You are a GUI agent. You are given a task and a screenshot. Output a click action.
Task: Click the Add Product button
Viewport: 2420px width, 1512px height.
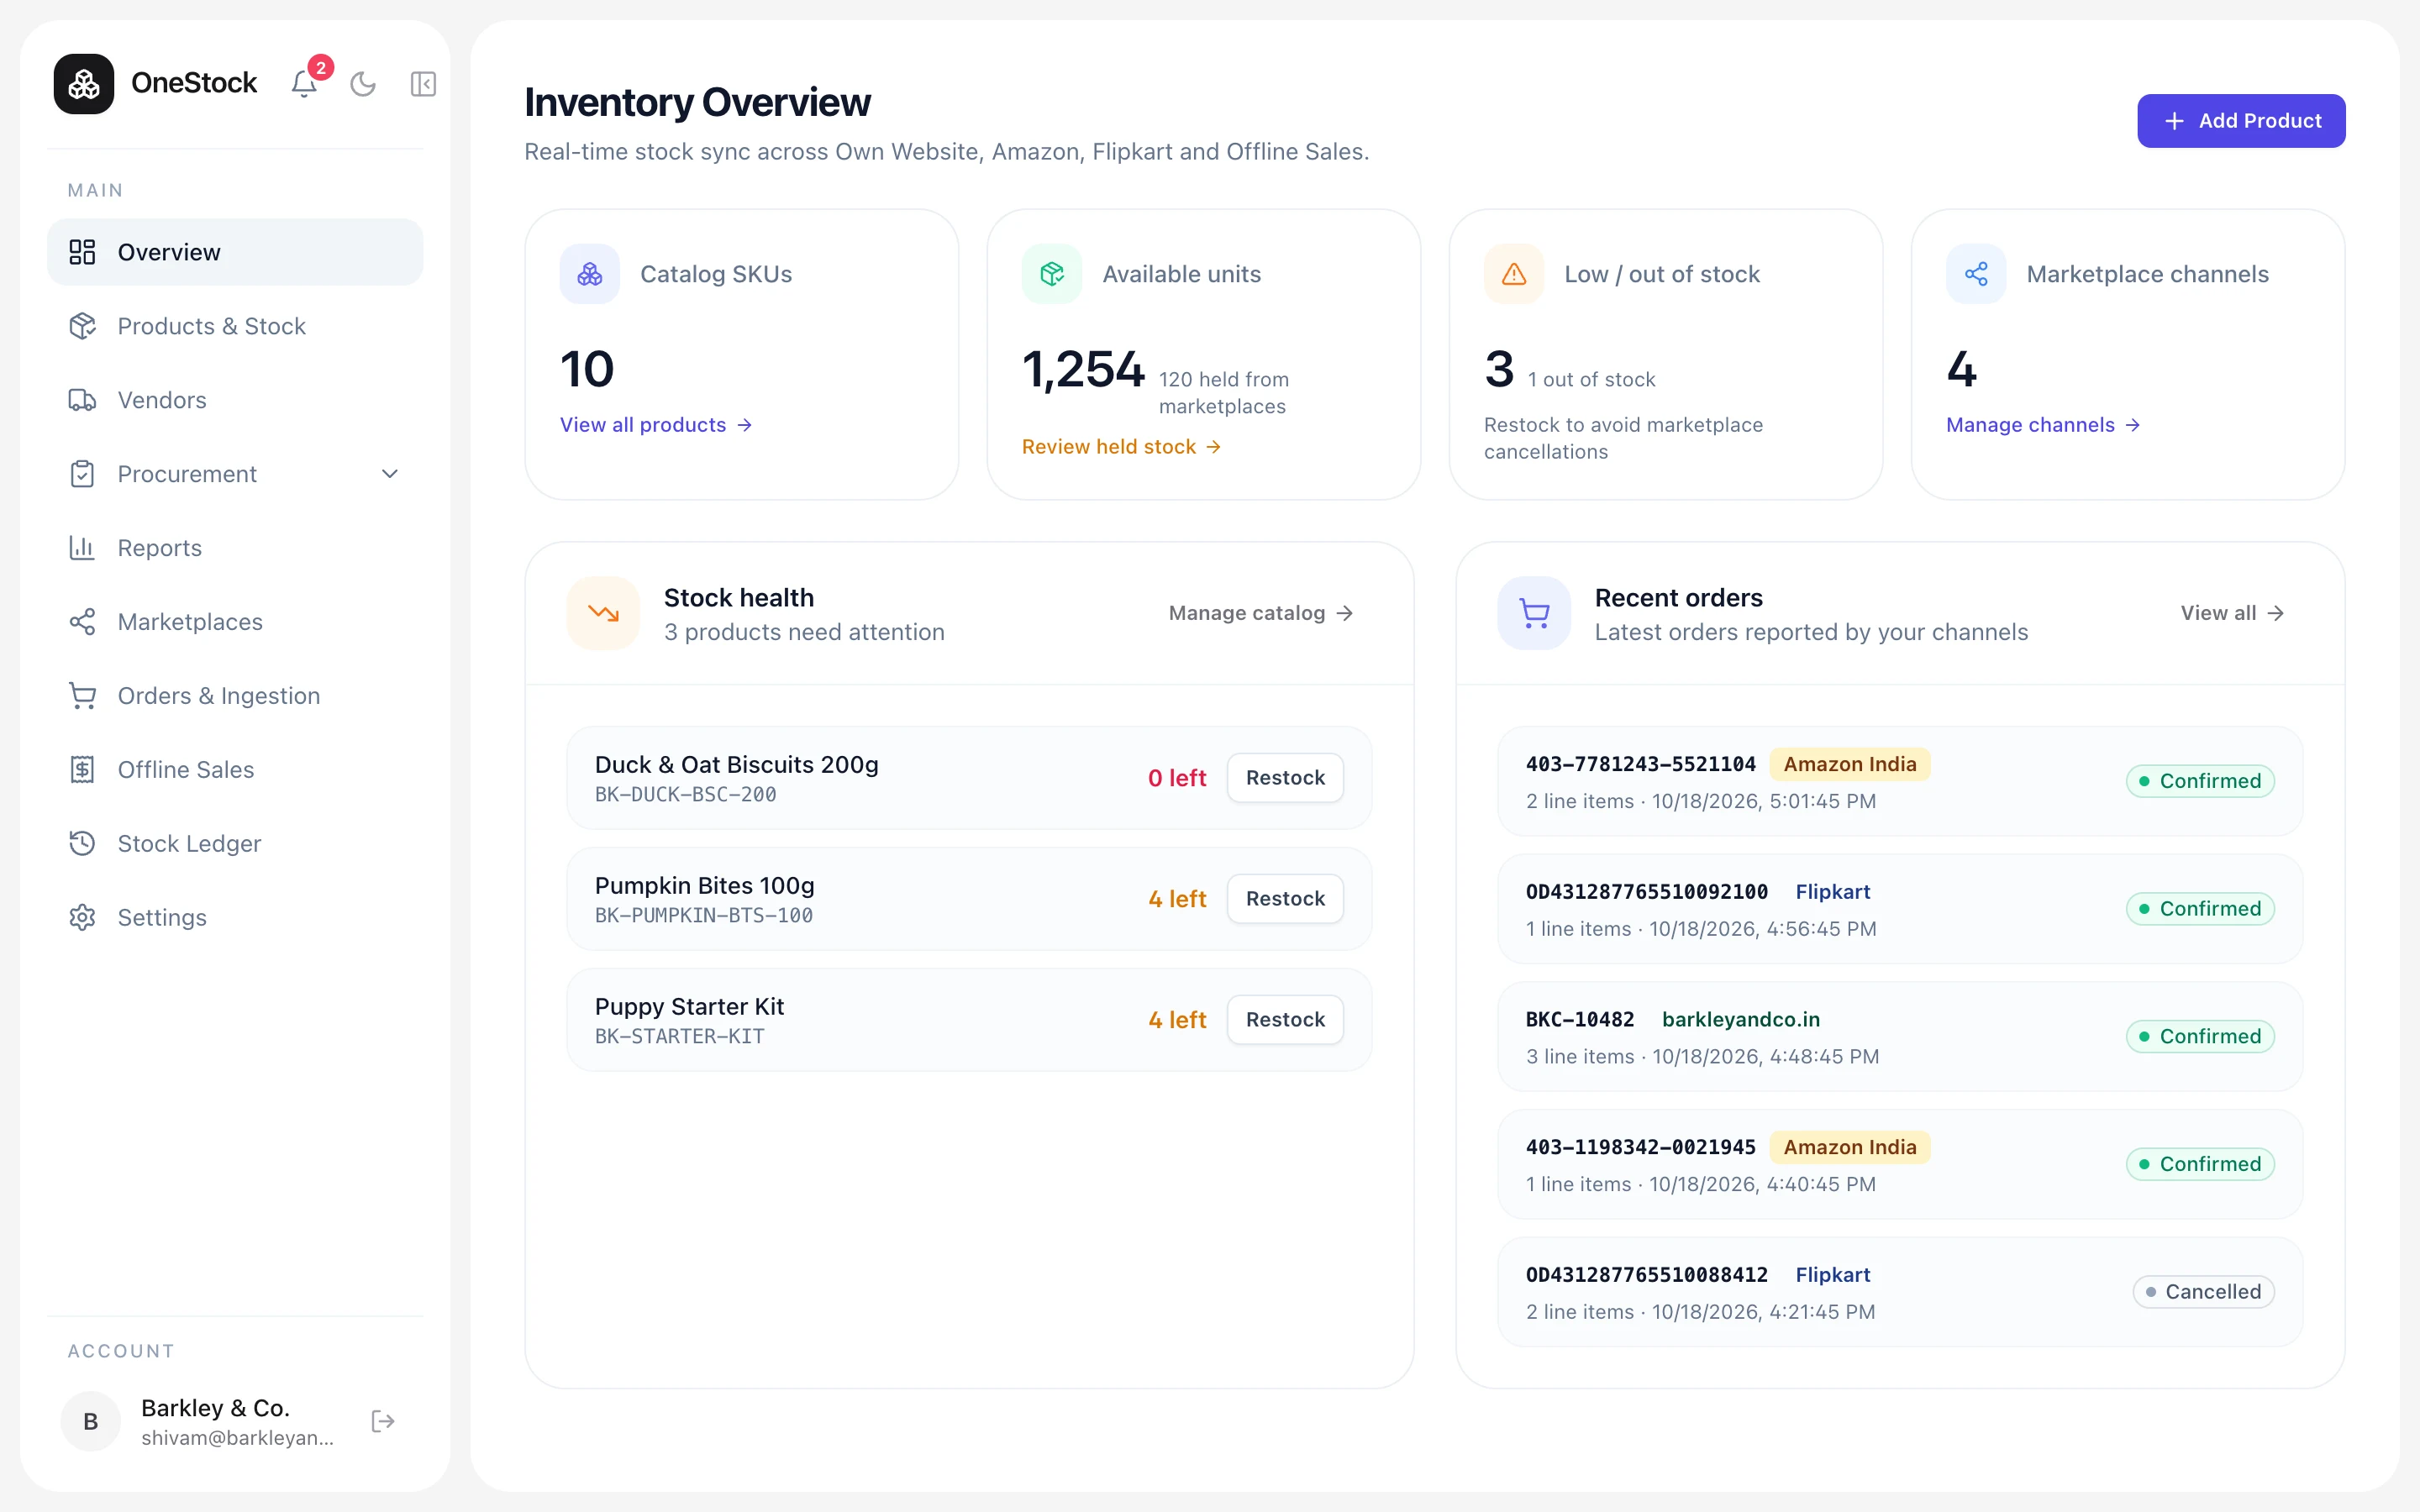coord(2241,121)
